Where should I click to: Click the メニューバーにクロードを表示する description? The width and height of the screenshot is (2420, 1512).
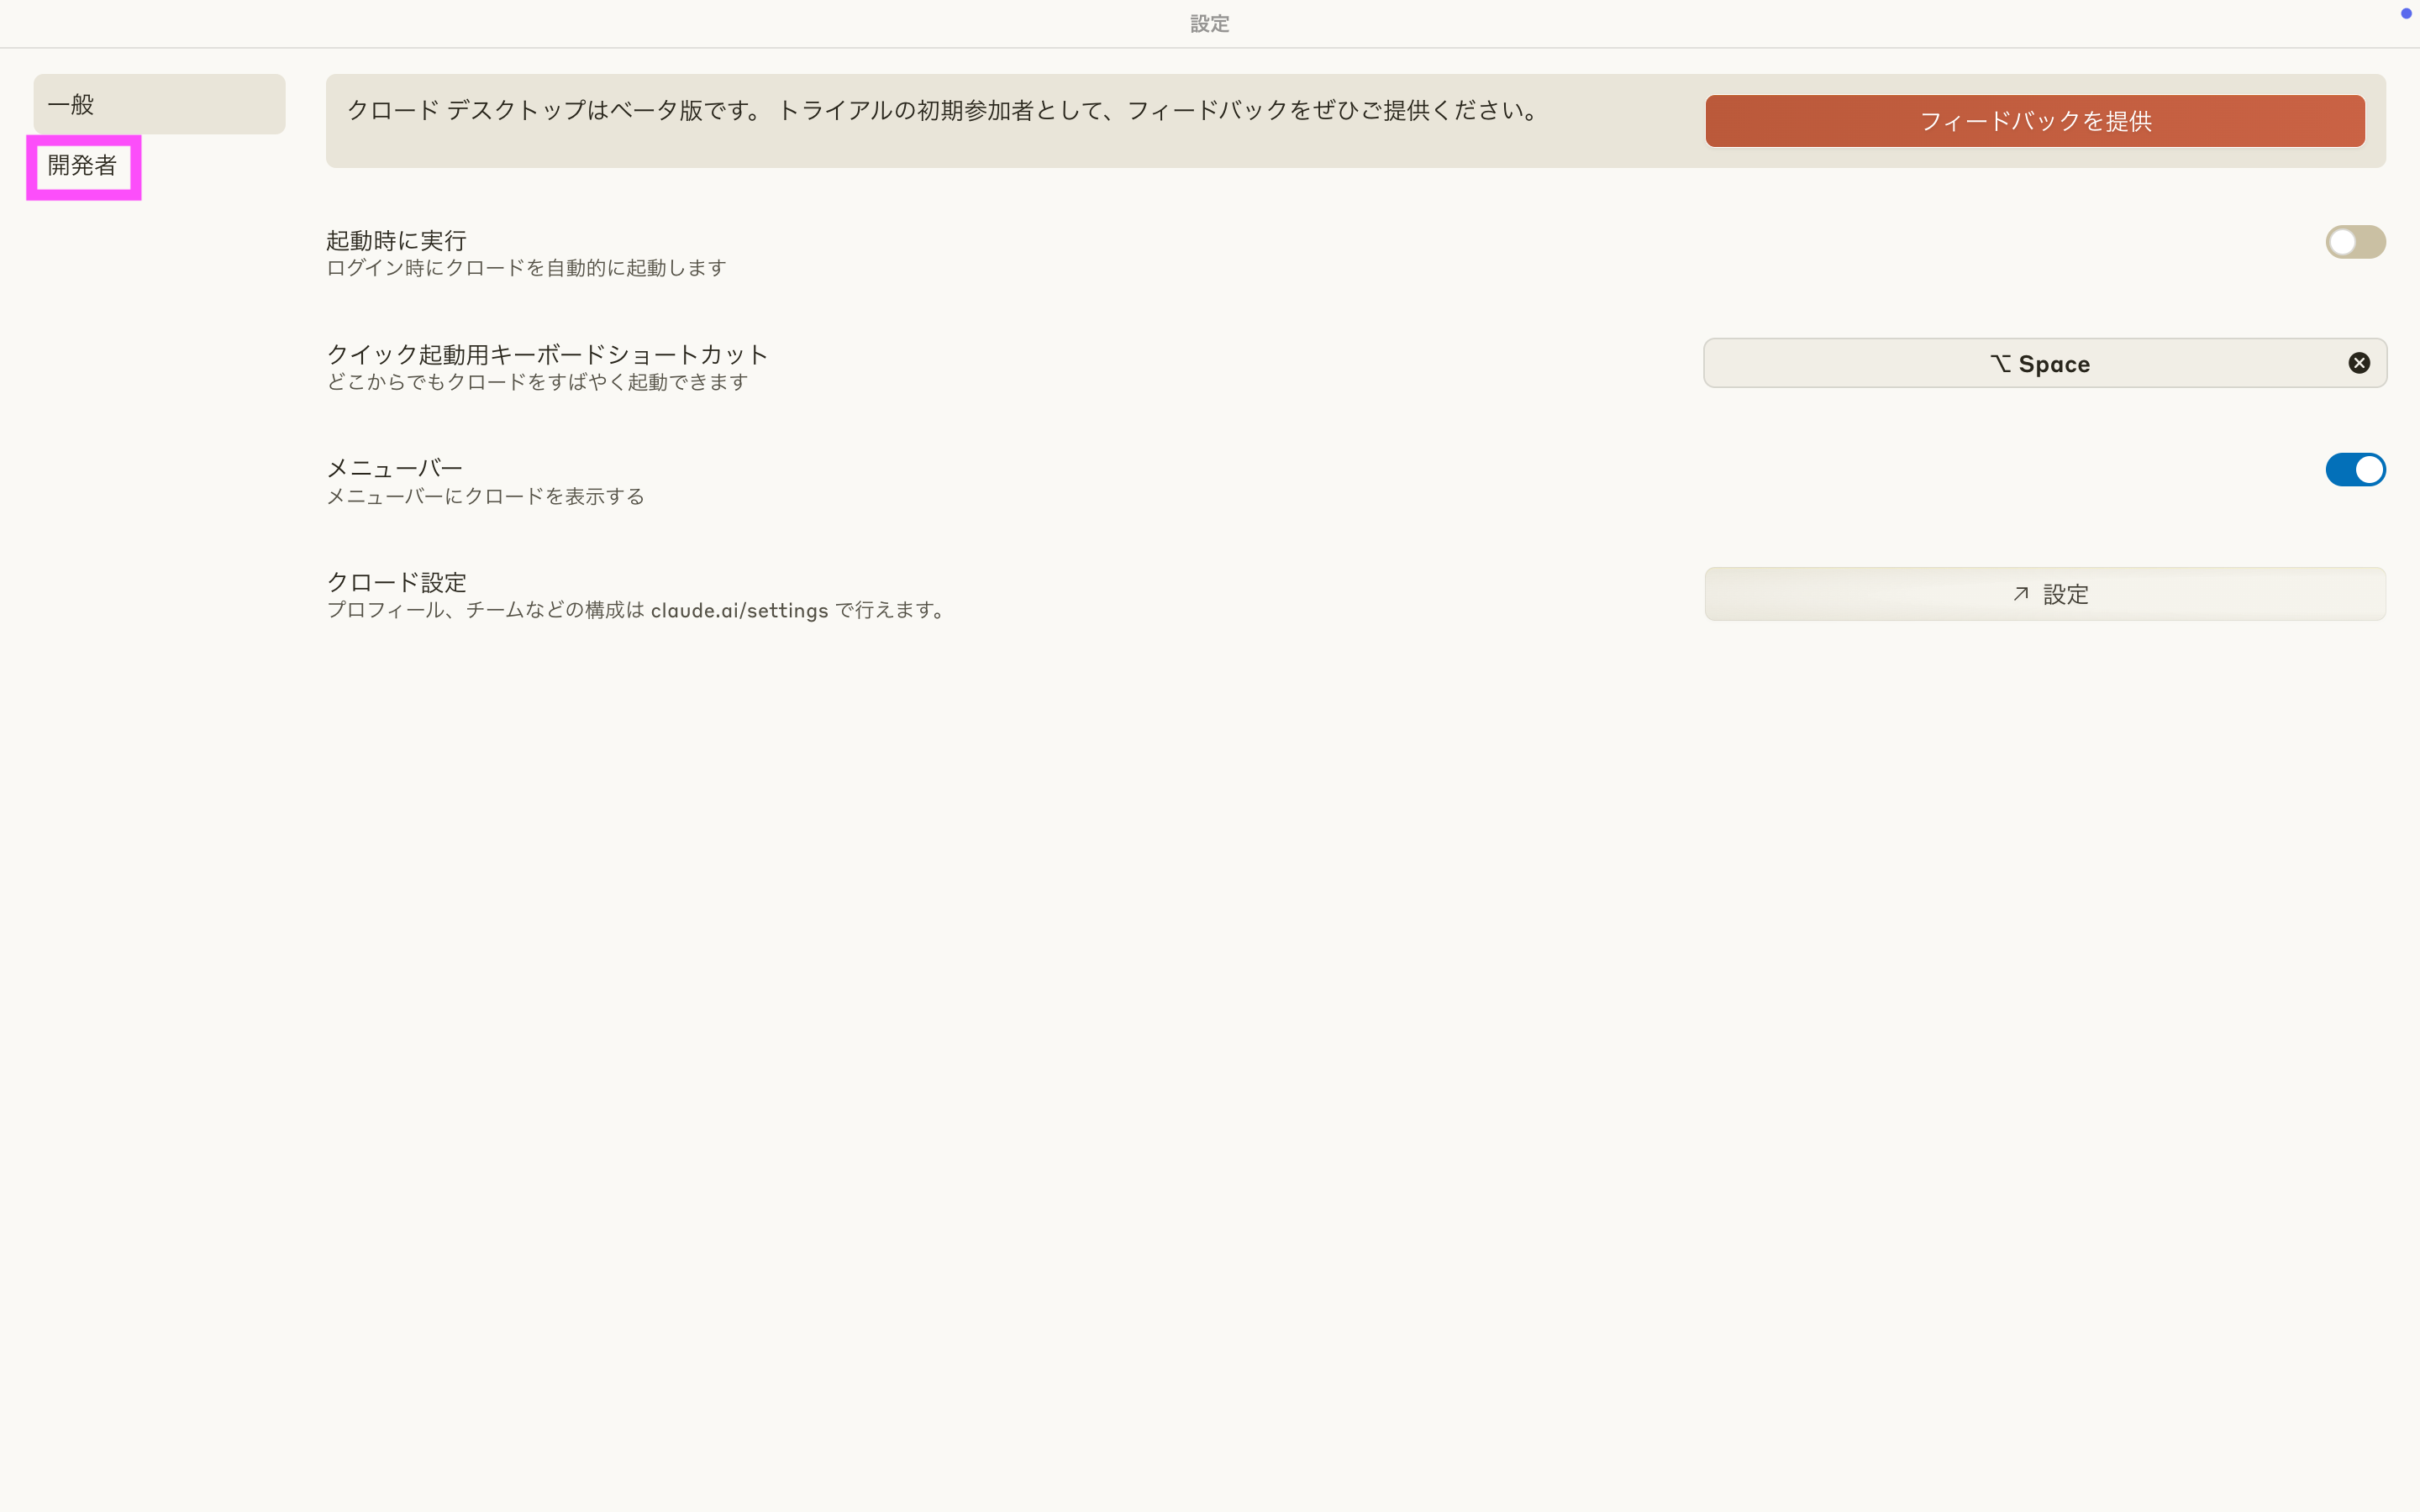(x=485, y=496)
